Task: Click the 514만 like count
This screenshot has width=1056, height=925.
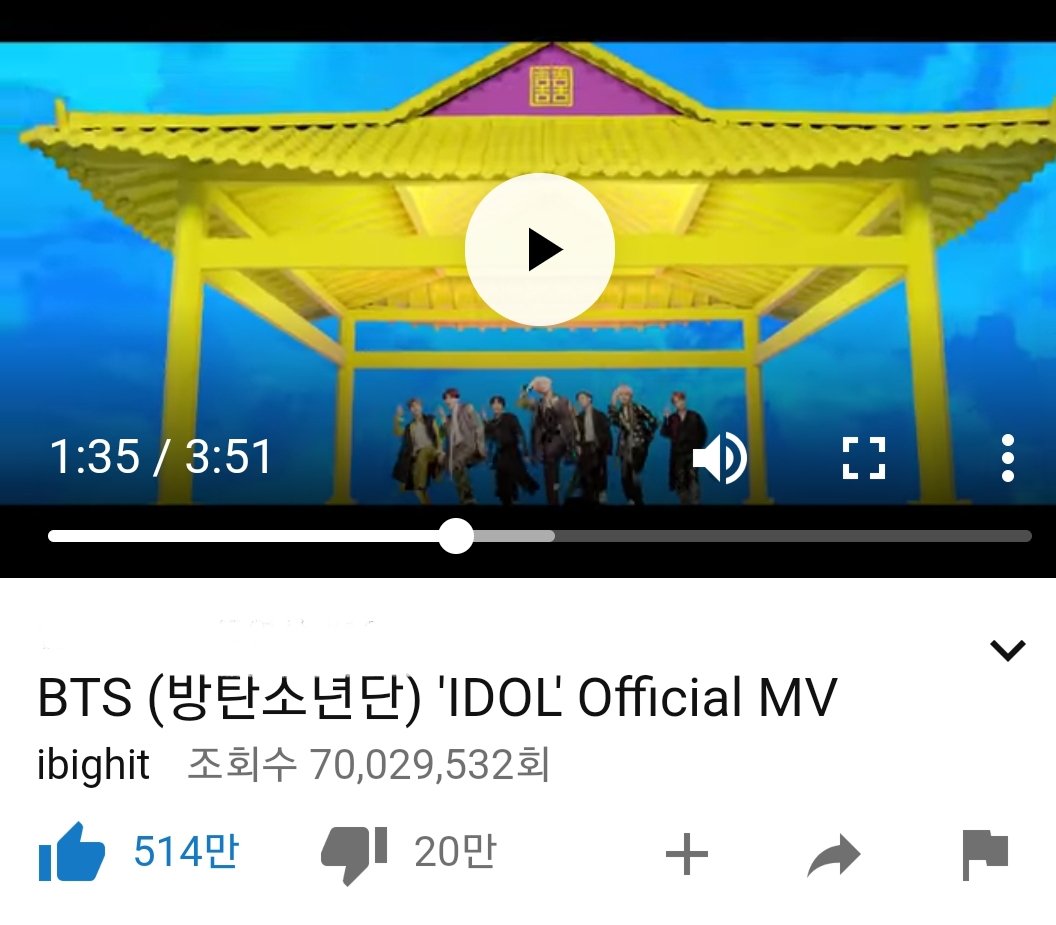Action: coord(186,851)
